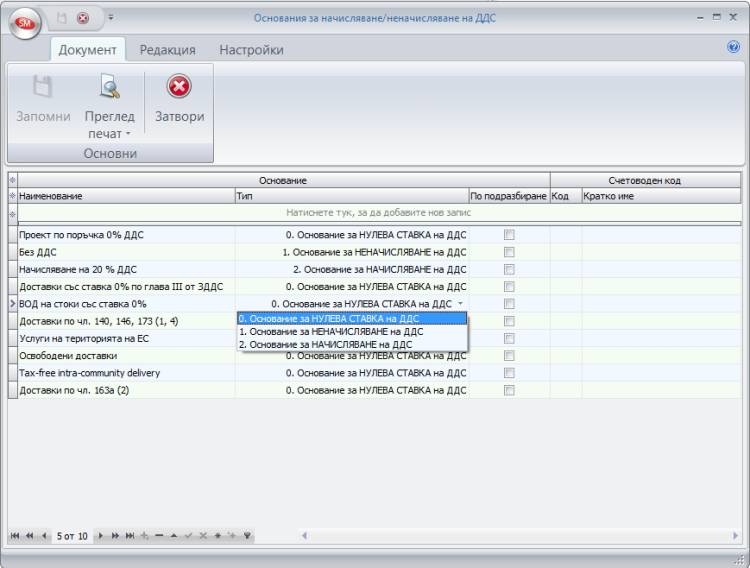The image size is (750, 568).
Task: Toggle default checkbox for Доставки по чл. 163а (2)
Action: click(x=509, y=390)
